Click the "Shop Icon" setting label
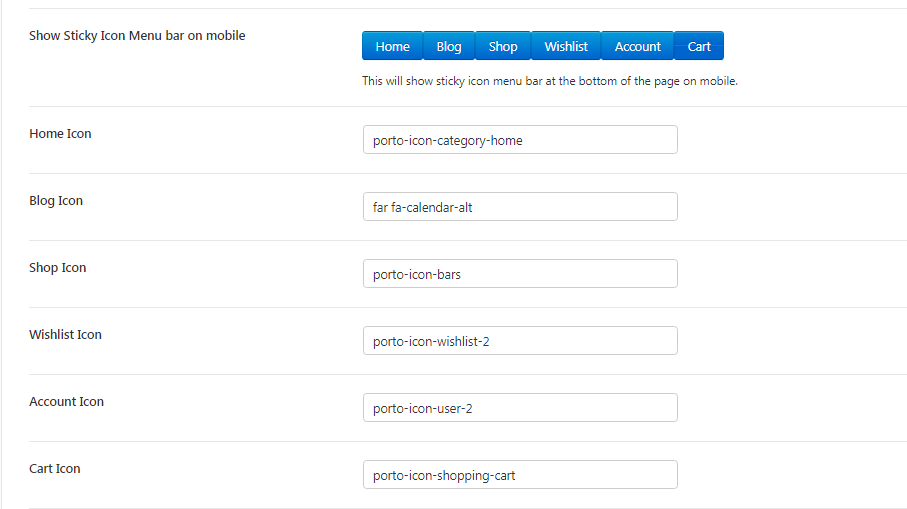This screenshot has width=907, height=509. [58, 268]
